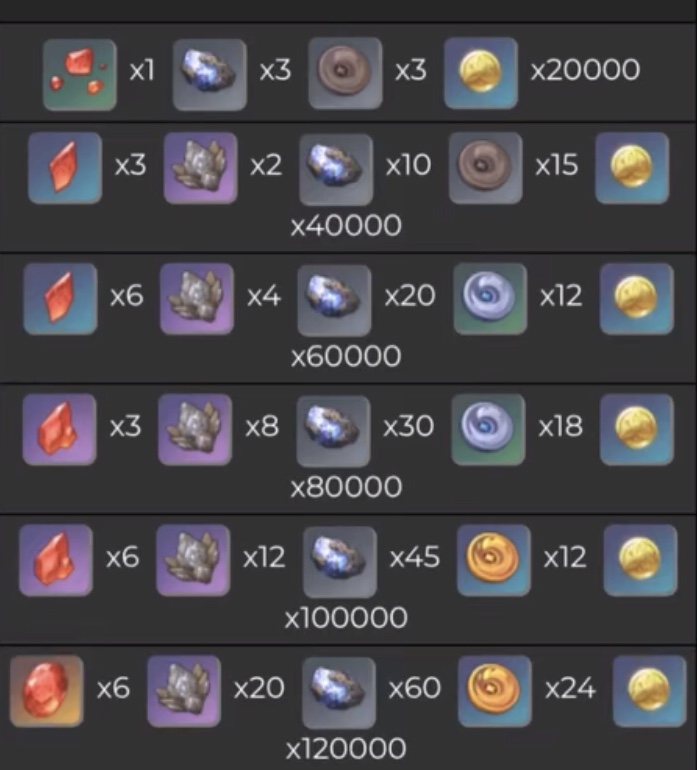
Task: Click the blue ore icon beside x45
Action: click(340, 562)
